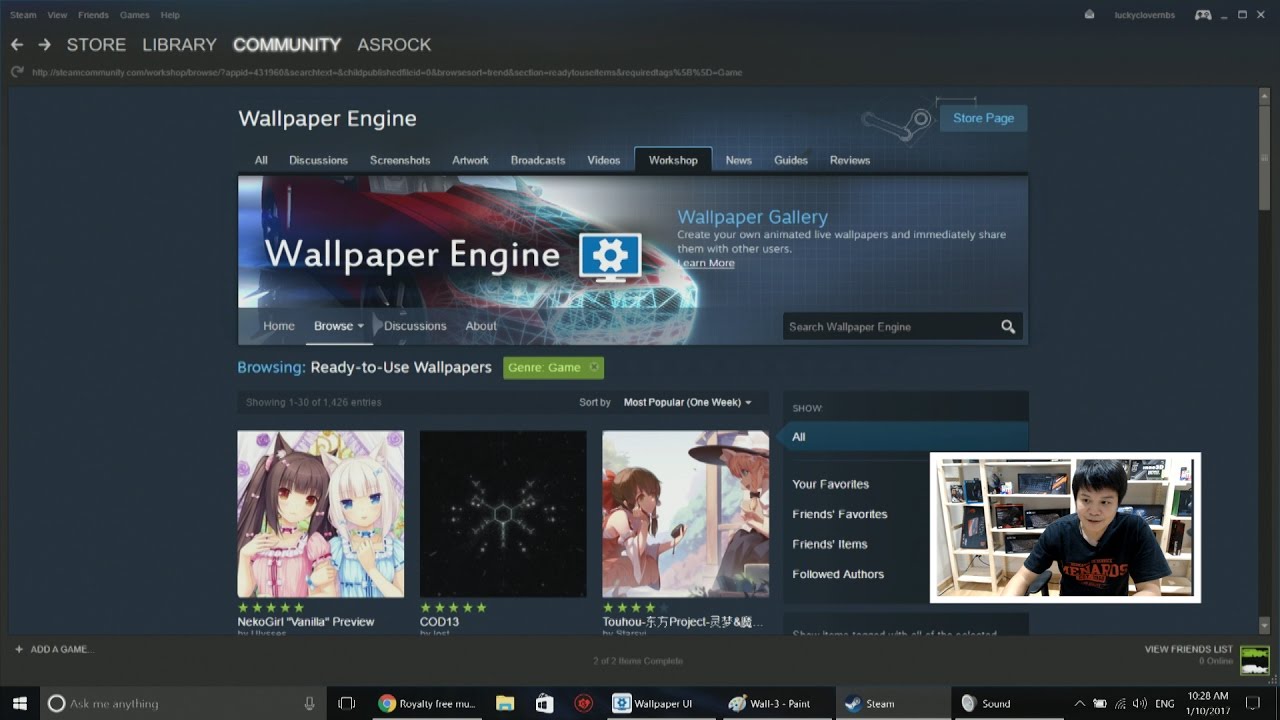Click the Store Page button
Viewport: 1280px width, 720px height.
(x=983, y=118)
